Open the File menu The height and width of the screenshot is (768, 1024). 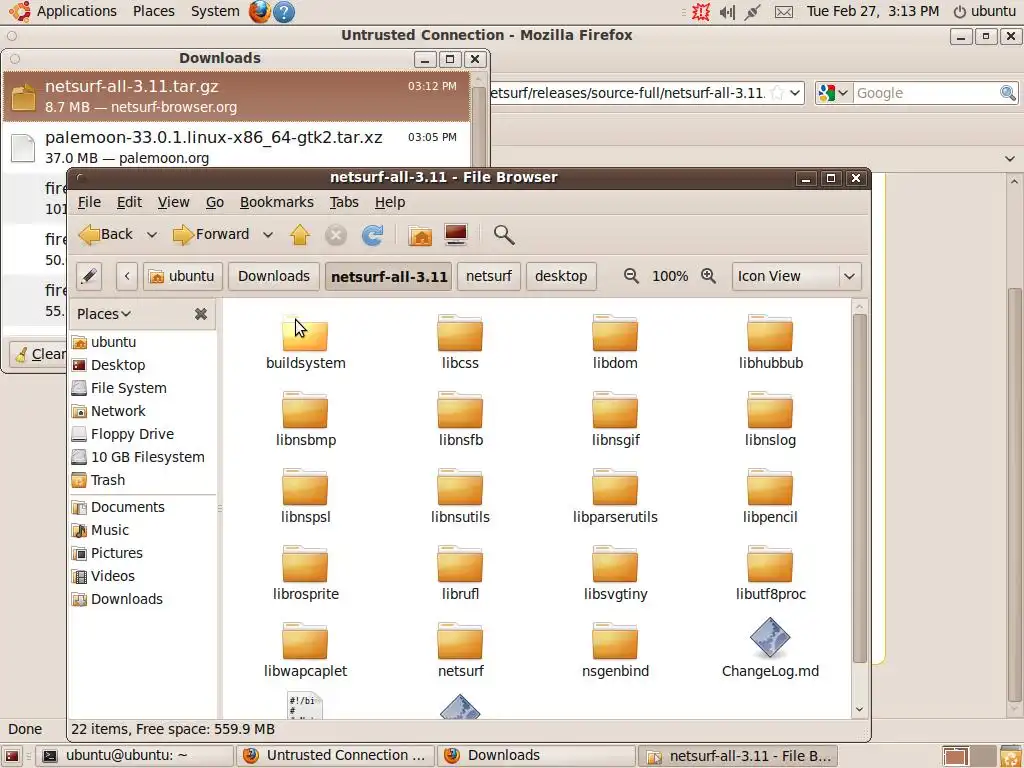89,202
